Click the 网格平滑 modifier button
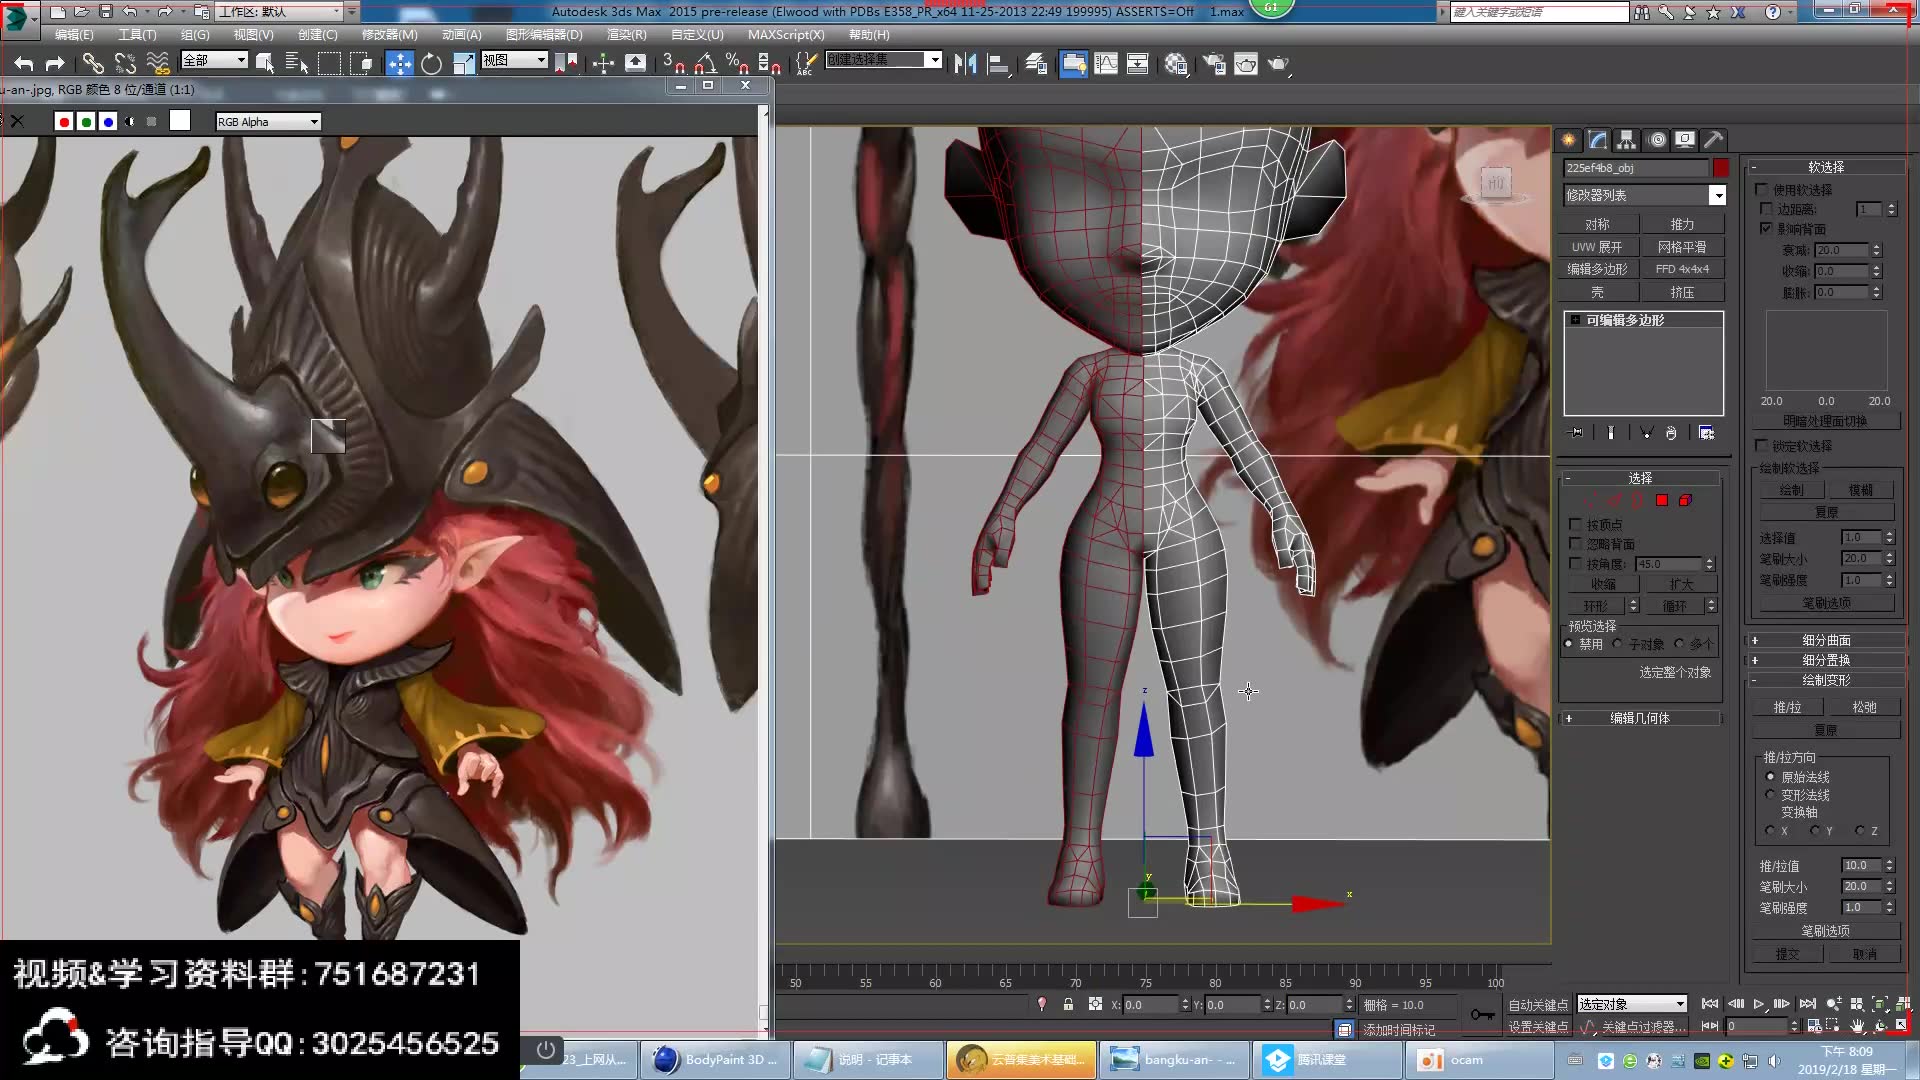Screen dimensions: 1920x1080 coord(1682,247)
